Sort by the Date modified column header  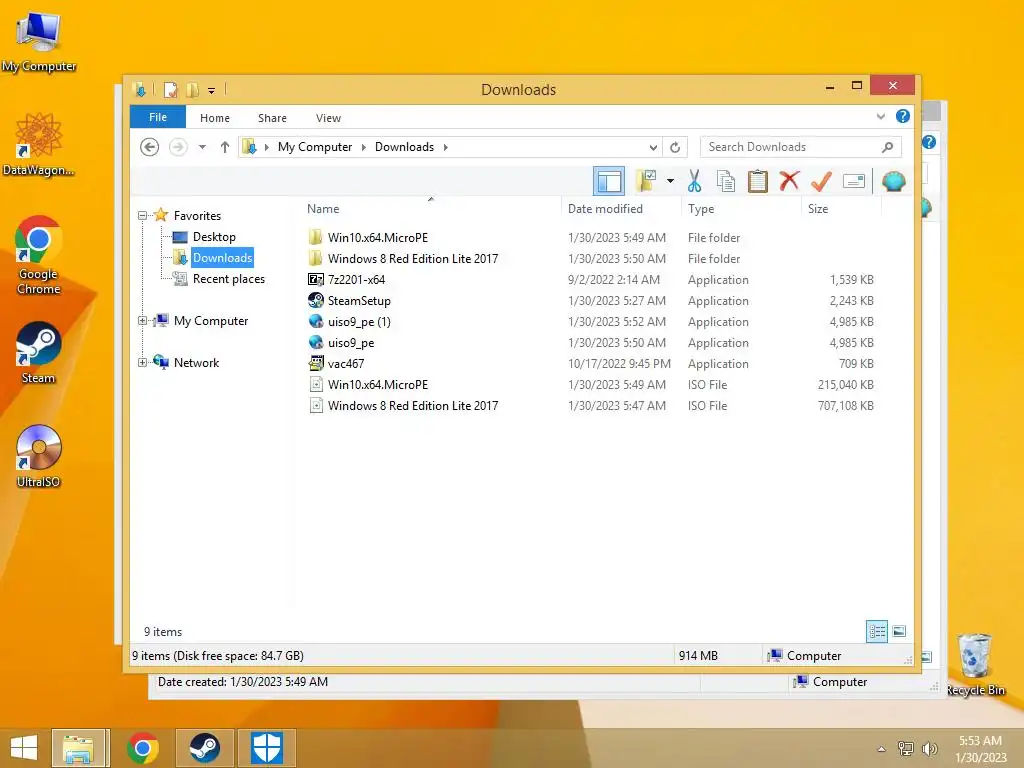[605, 209]
